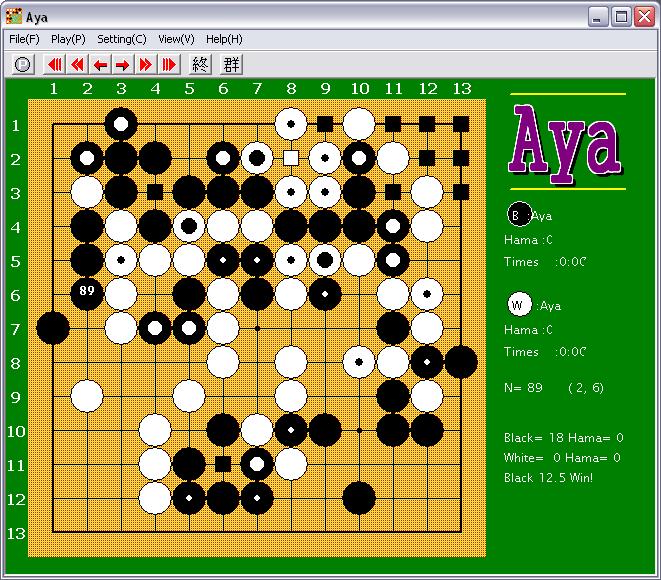Jump to last move with triple-bar right arrow
The image size is (661, 580).
click(x=168, y=64)
